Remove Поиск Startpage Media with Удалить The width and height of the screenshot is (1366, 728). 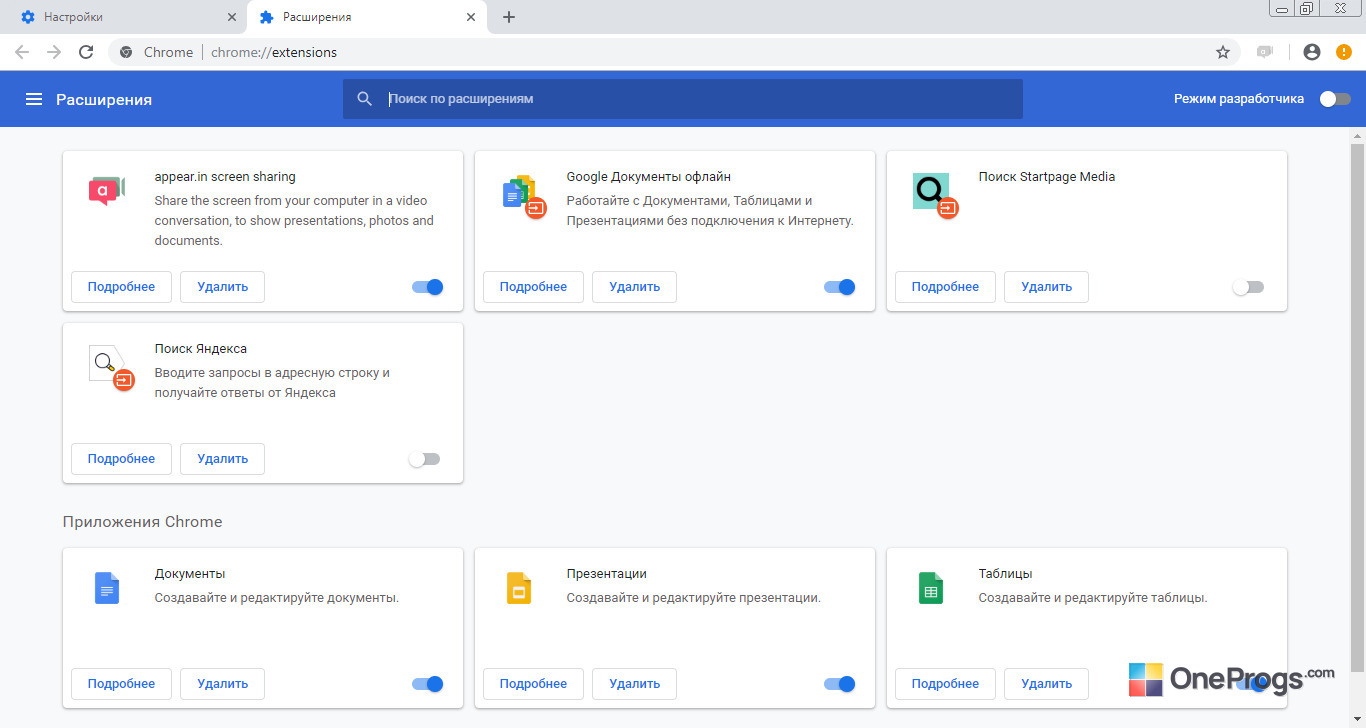tap(1046, 287)
